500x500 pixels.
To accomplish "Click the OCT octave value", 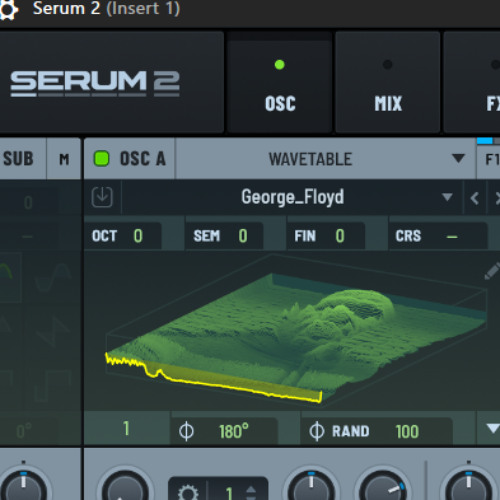I will pos(138,236).
